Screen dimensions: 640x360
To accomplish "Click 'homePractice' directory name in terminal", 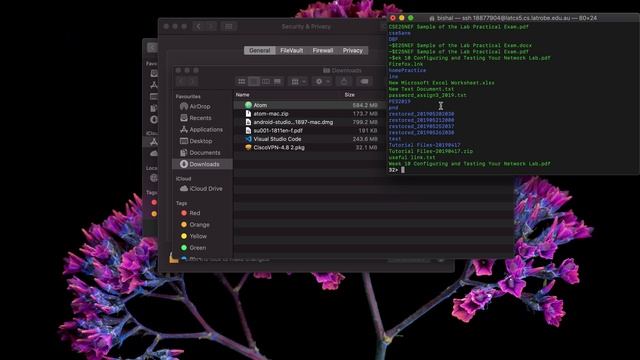I will click(x=407, y=70).
